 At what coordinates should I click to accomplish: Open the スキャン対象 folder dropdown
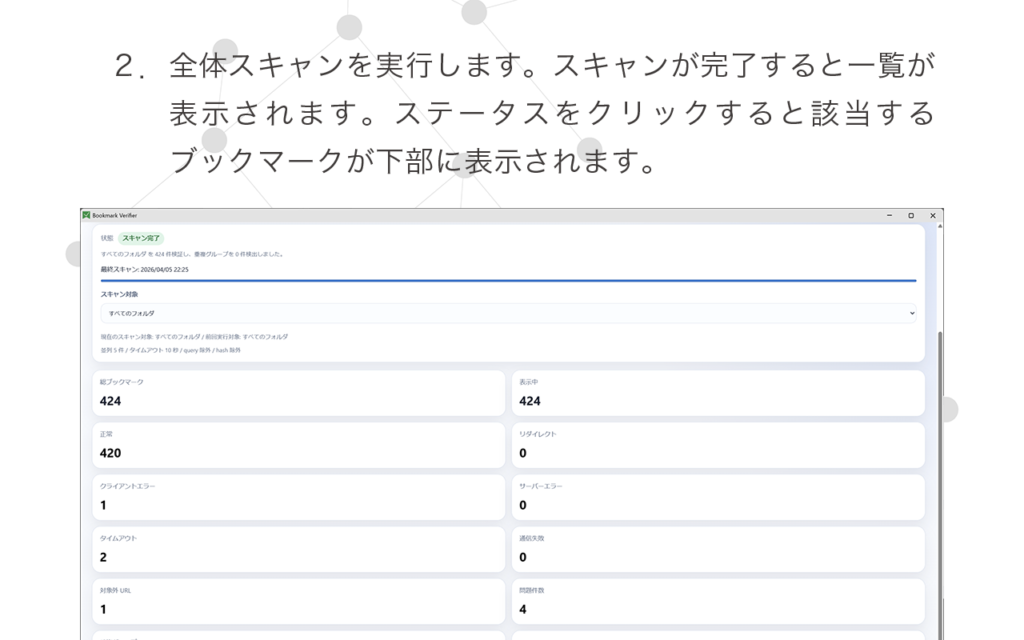coord(508,313)
